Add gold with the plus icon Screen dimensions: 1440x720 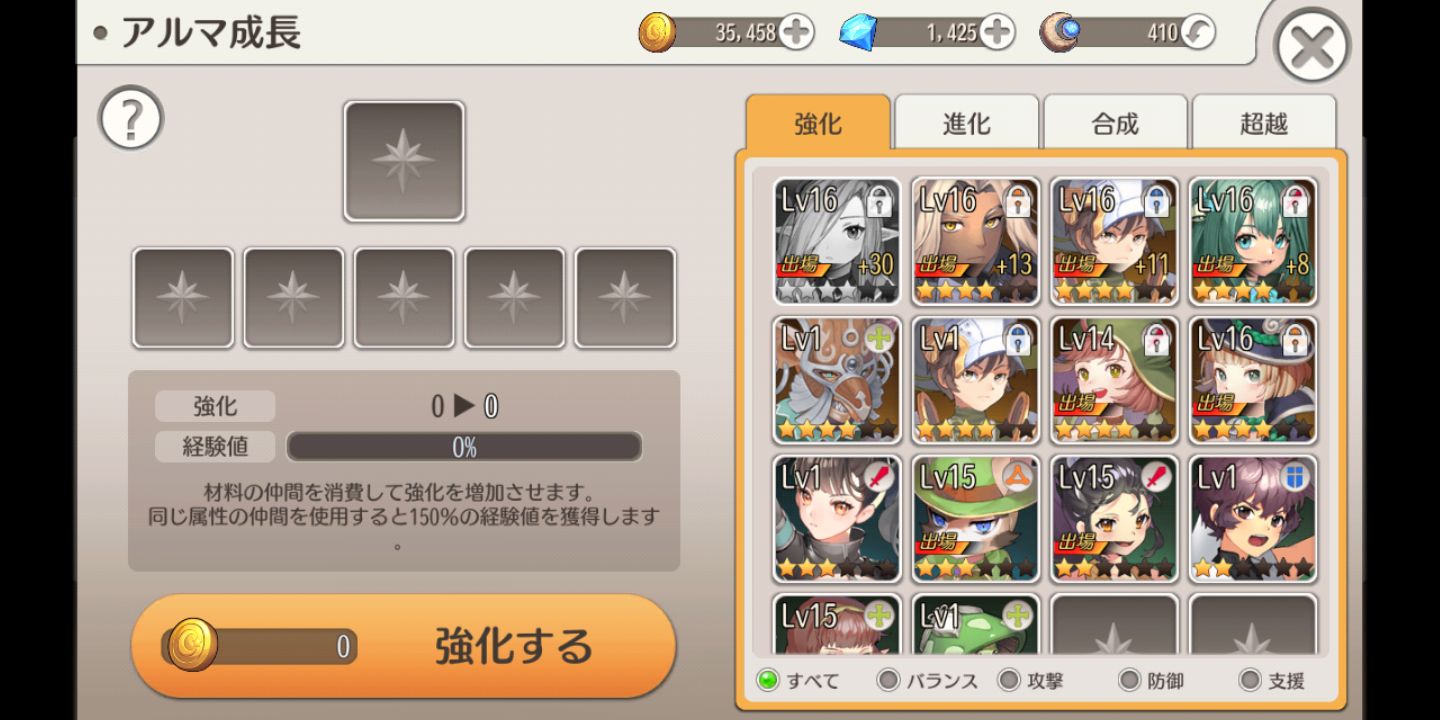pos(796,32)
